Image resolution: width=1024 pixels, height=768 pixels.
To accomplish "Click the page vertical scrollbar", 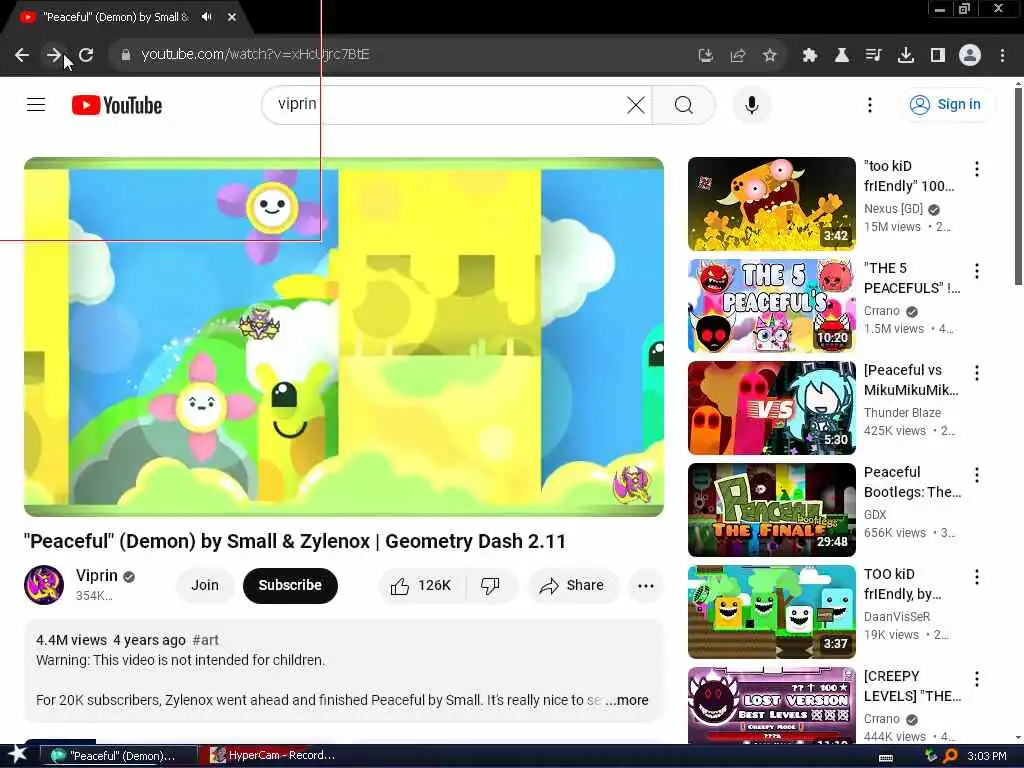I will click(x=1018, y=186).
